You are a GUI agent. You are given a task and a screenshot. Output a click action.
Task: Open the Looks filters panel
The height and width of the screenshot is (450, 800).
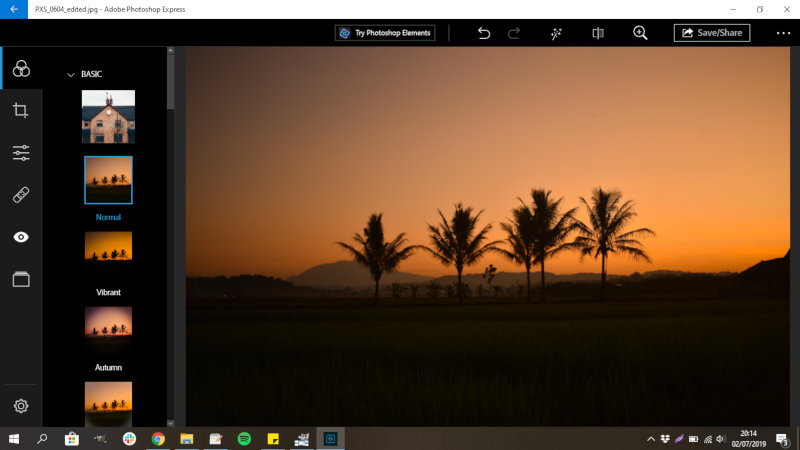(21, 68)
